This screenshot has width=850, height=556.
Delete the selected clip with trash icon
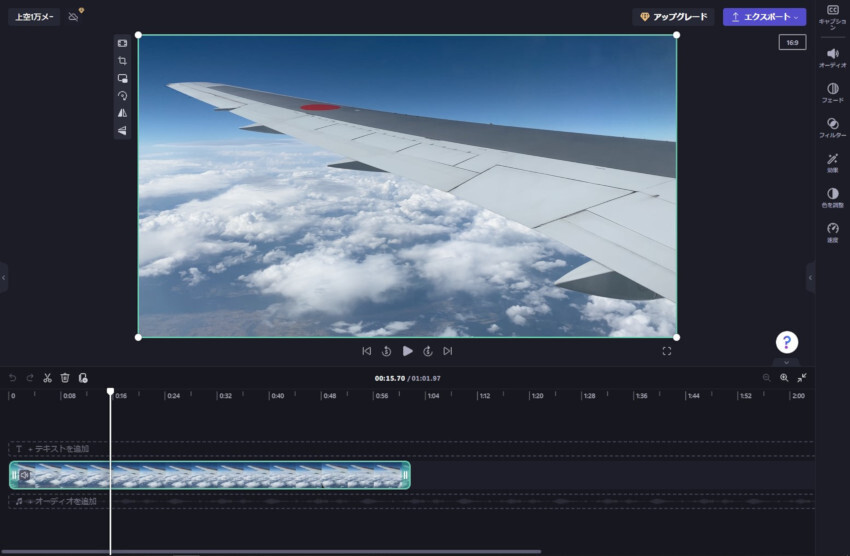click(x=65, y=378)
